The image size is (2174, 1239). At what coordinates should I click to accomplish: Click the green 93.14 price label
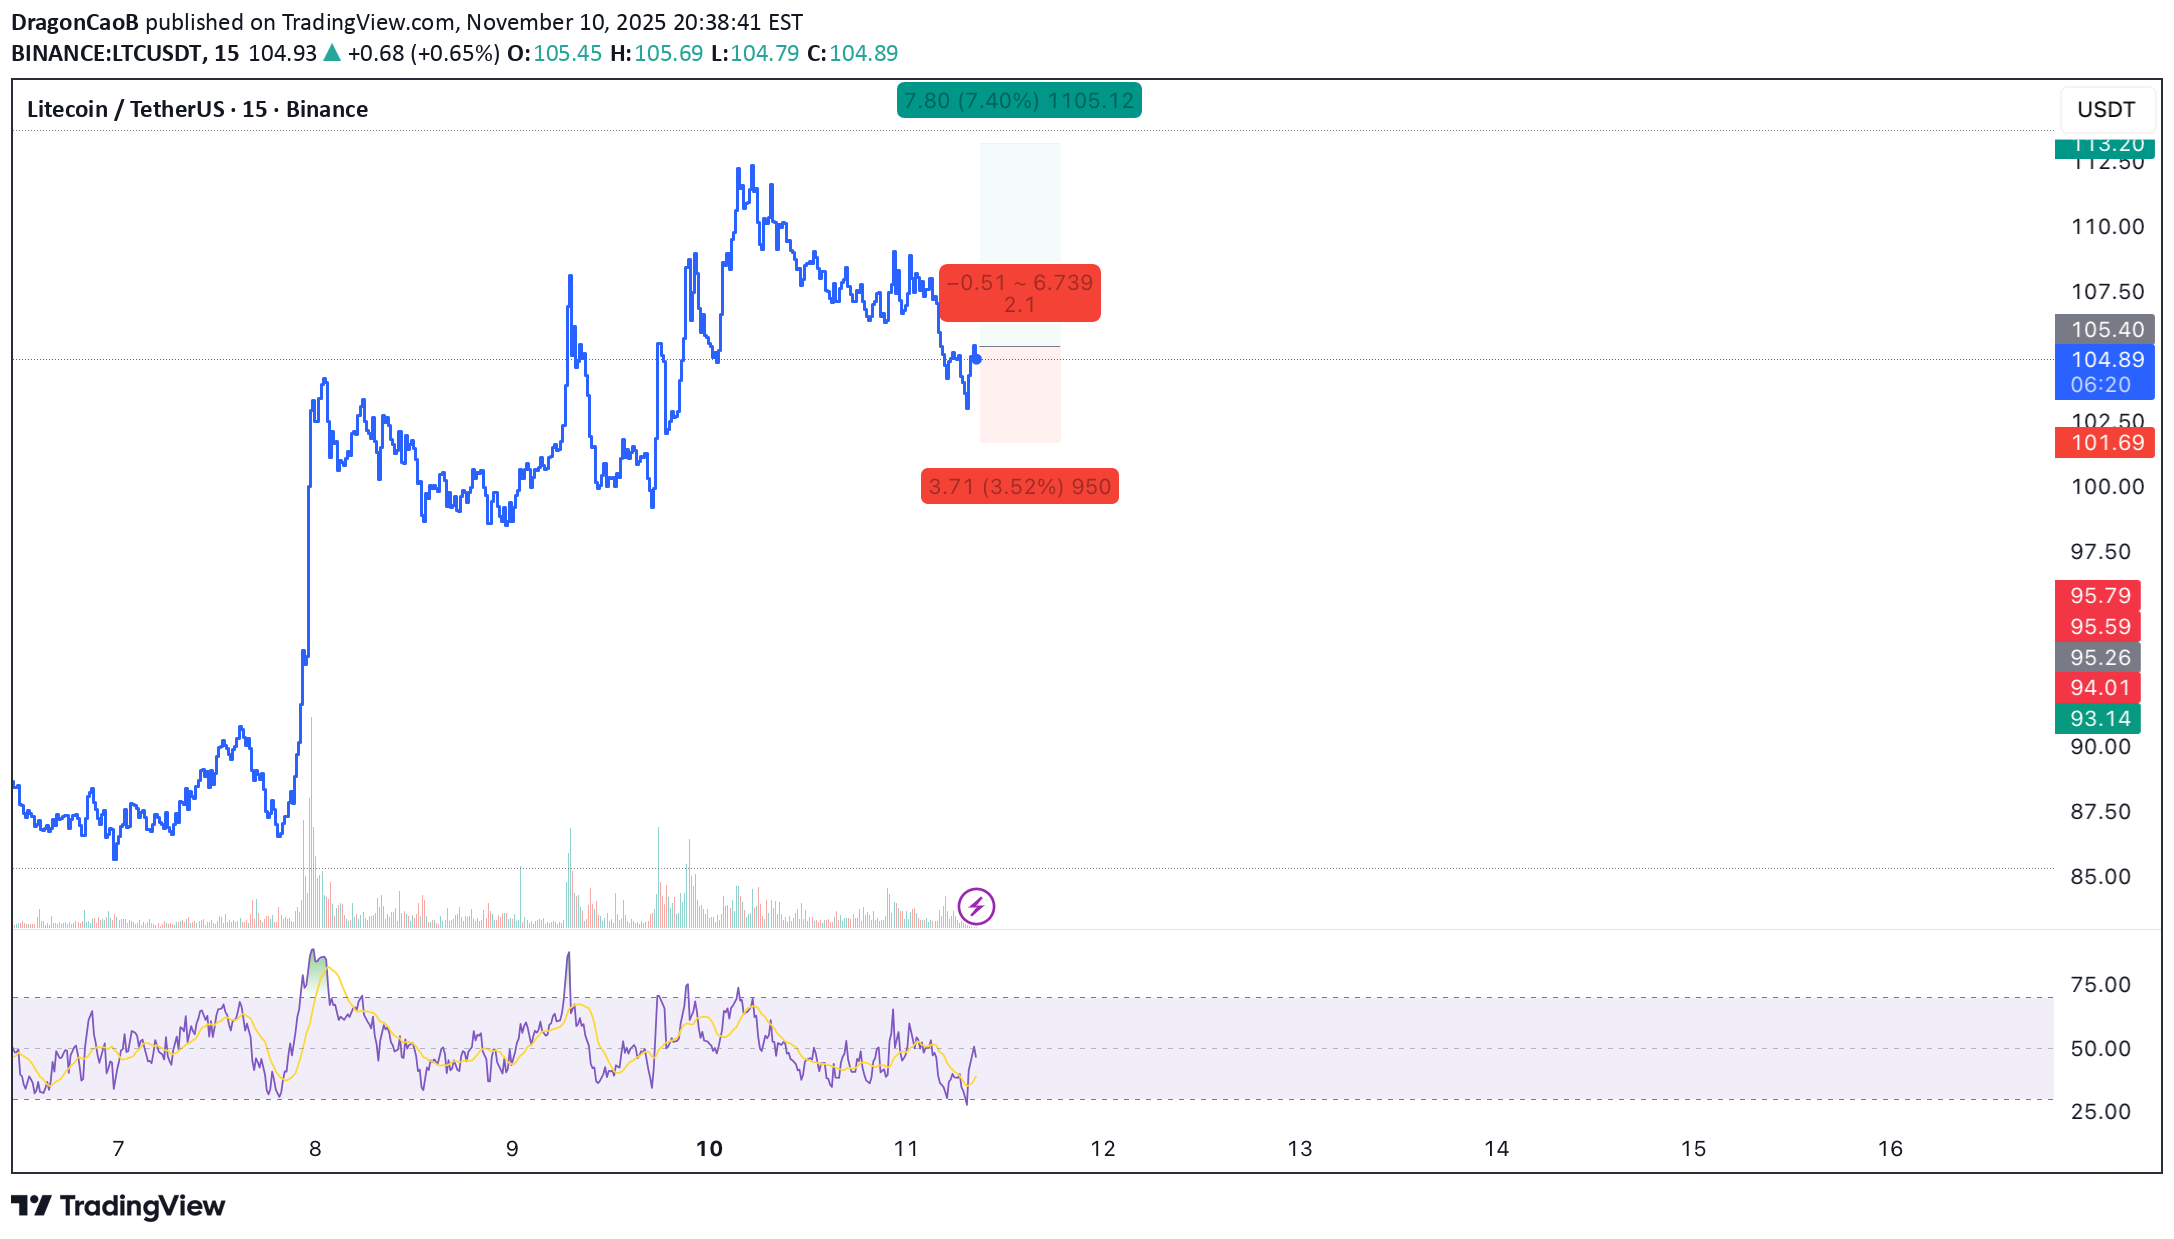click(2098, 718)
